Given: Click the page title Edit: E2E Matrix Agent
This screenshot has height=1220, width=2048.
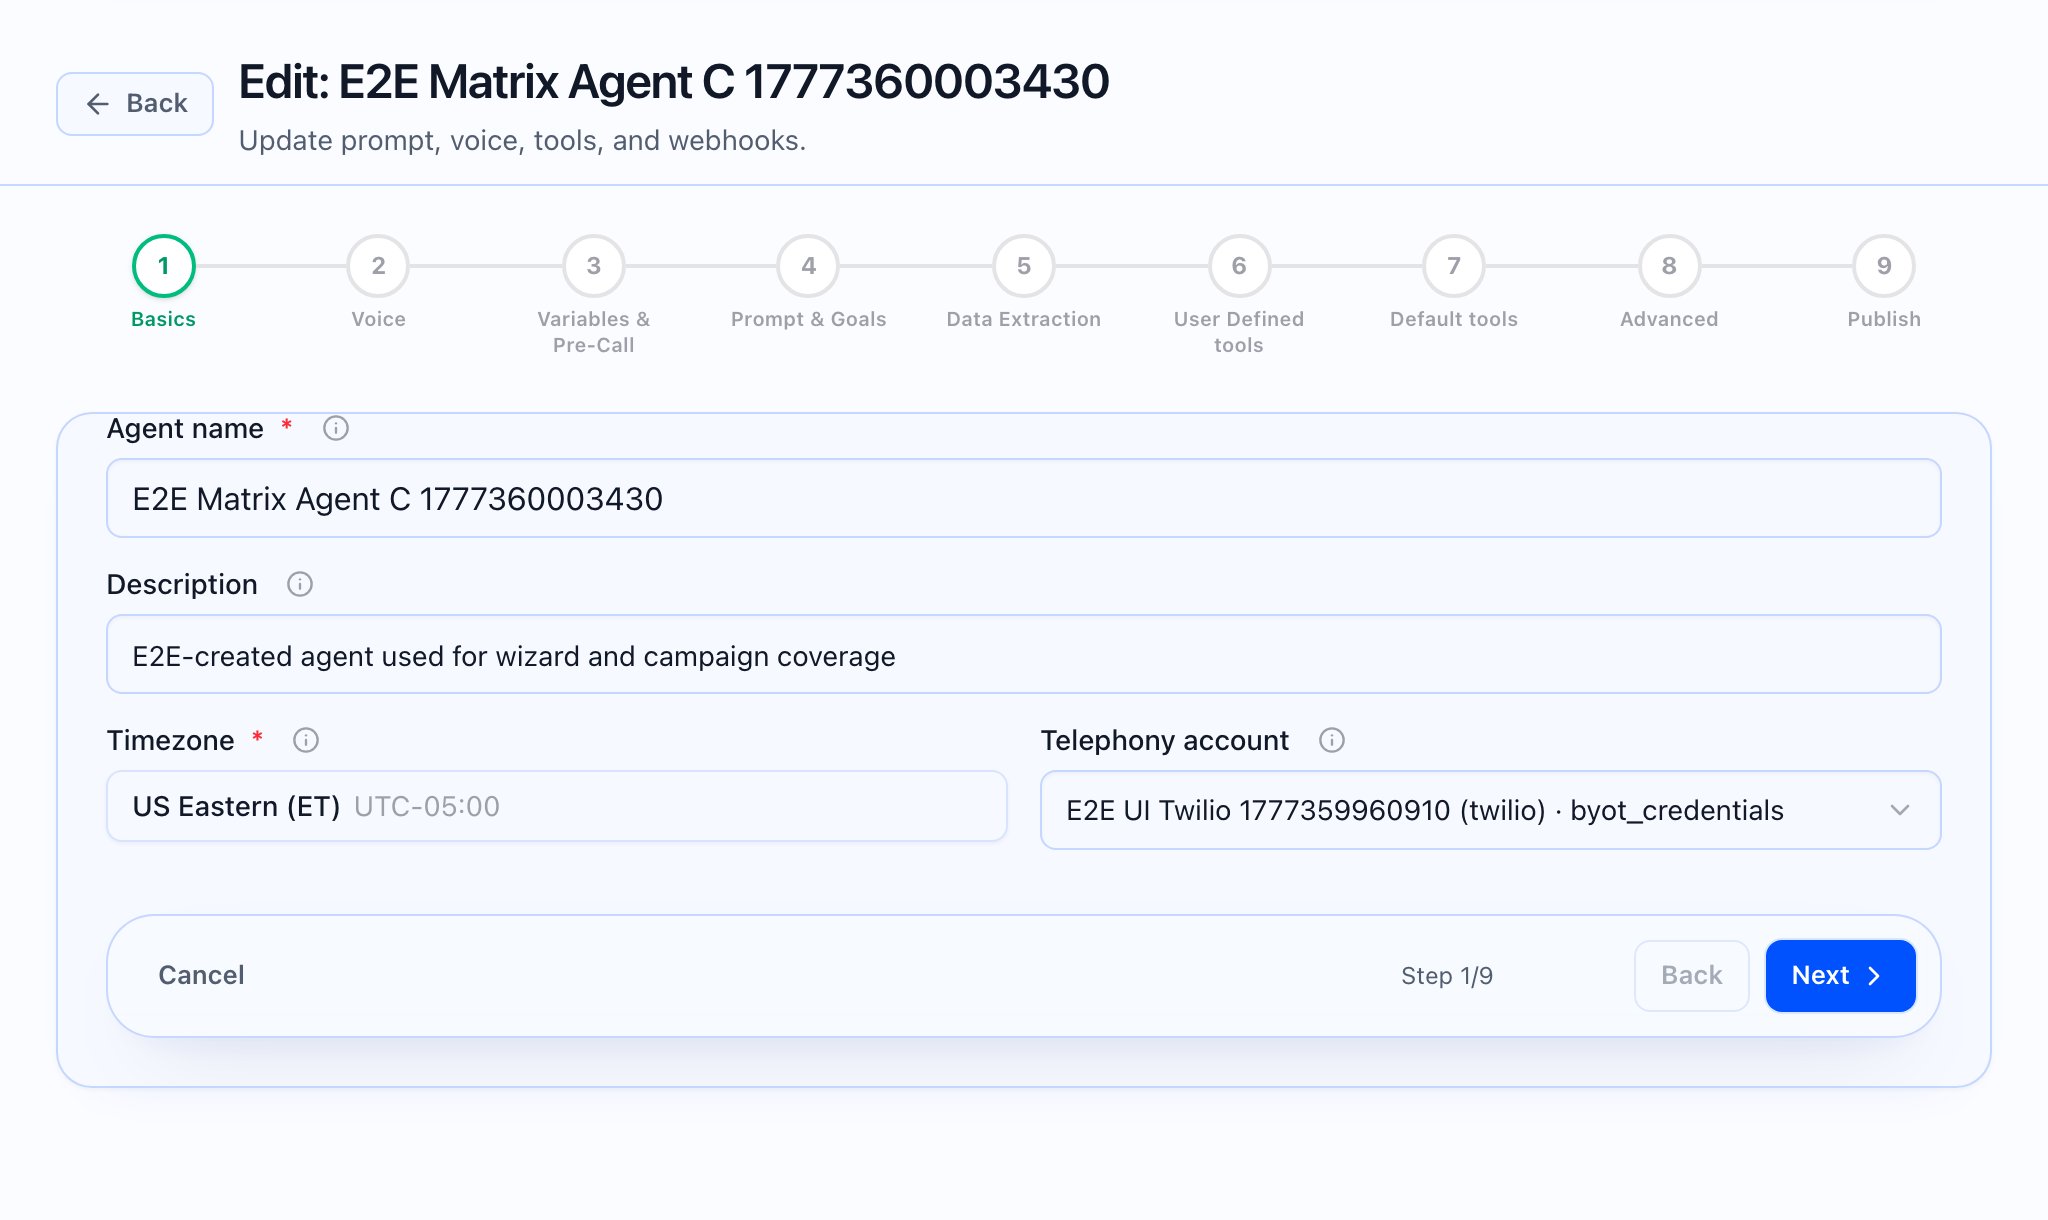Looking at the screenshot, I should coord(674,82).
